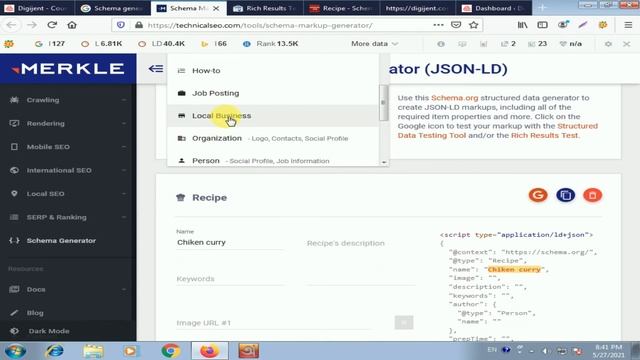Open file explorer folder in taskbar

(93, 351)
